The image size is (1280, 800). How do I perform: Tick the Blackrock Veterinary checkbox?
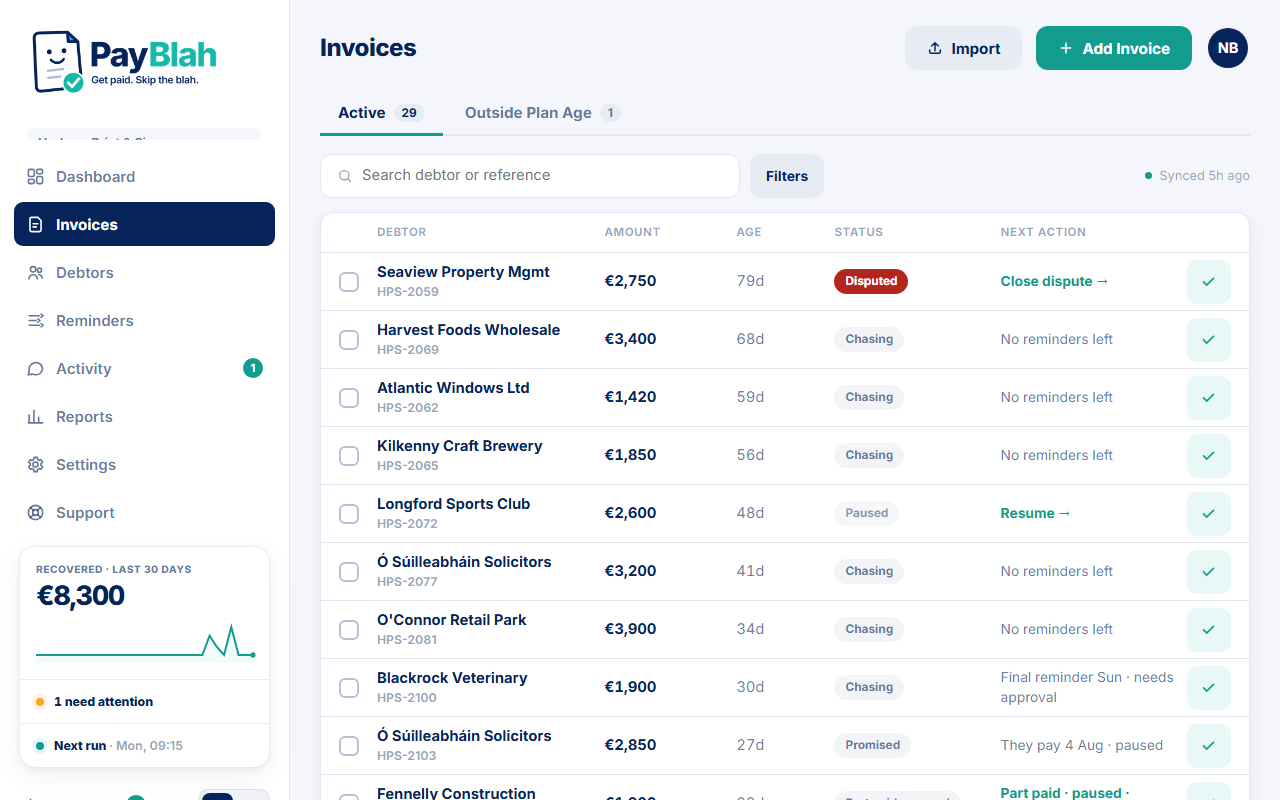point(349,688)
